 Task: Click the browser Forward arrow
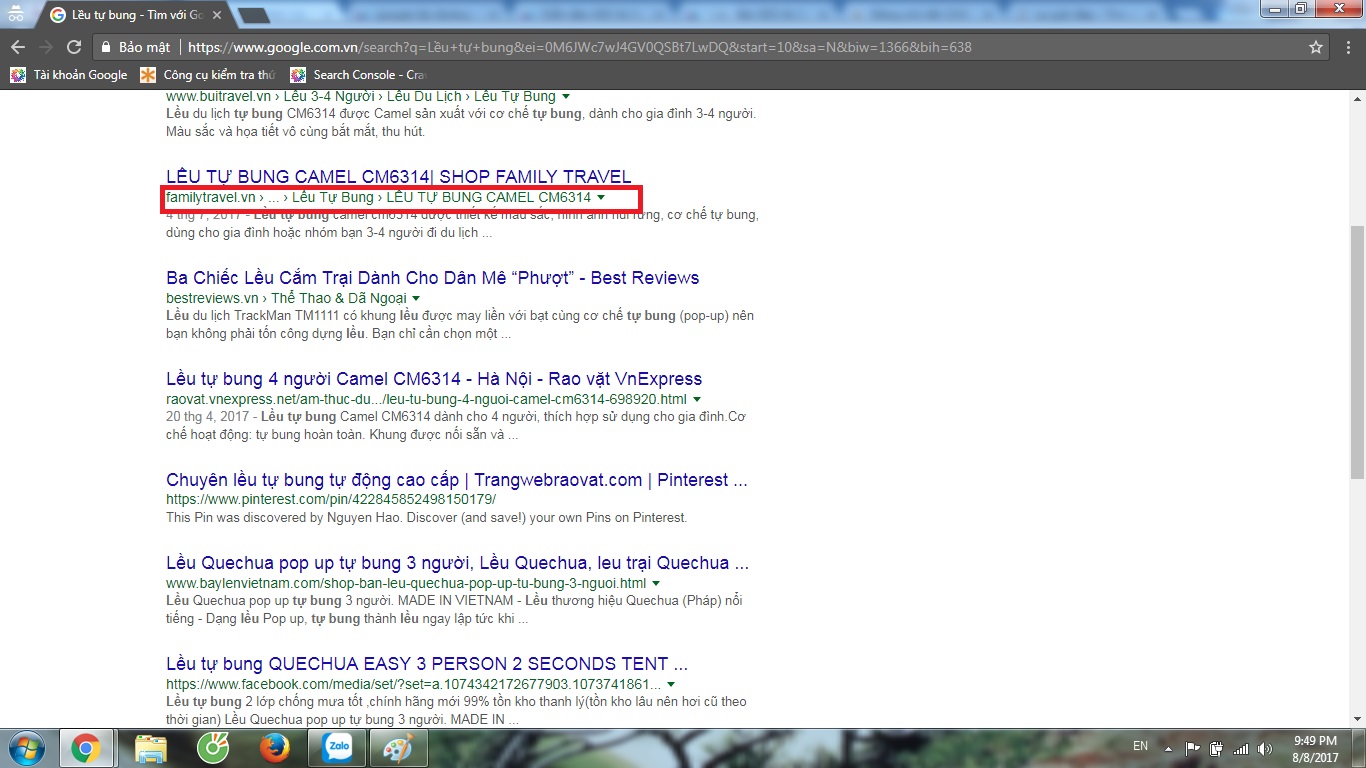point(46,47)
